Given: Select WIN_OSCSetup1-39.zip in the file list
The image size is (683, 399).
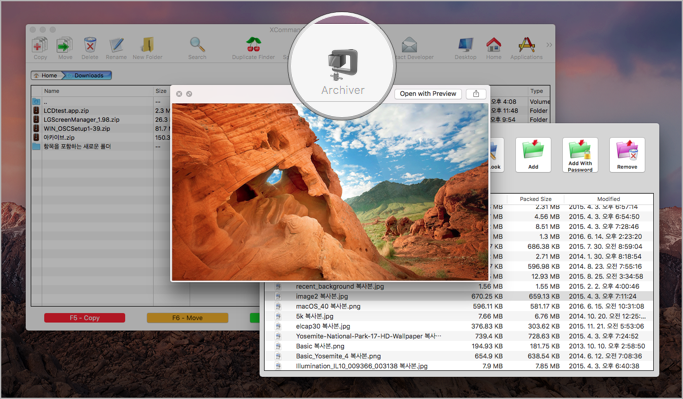Looking at the screenshot, I should (x=76, y=128).
